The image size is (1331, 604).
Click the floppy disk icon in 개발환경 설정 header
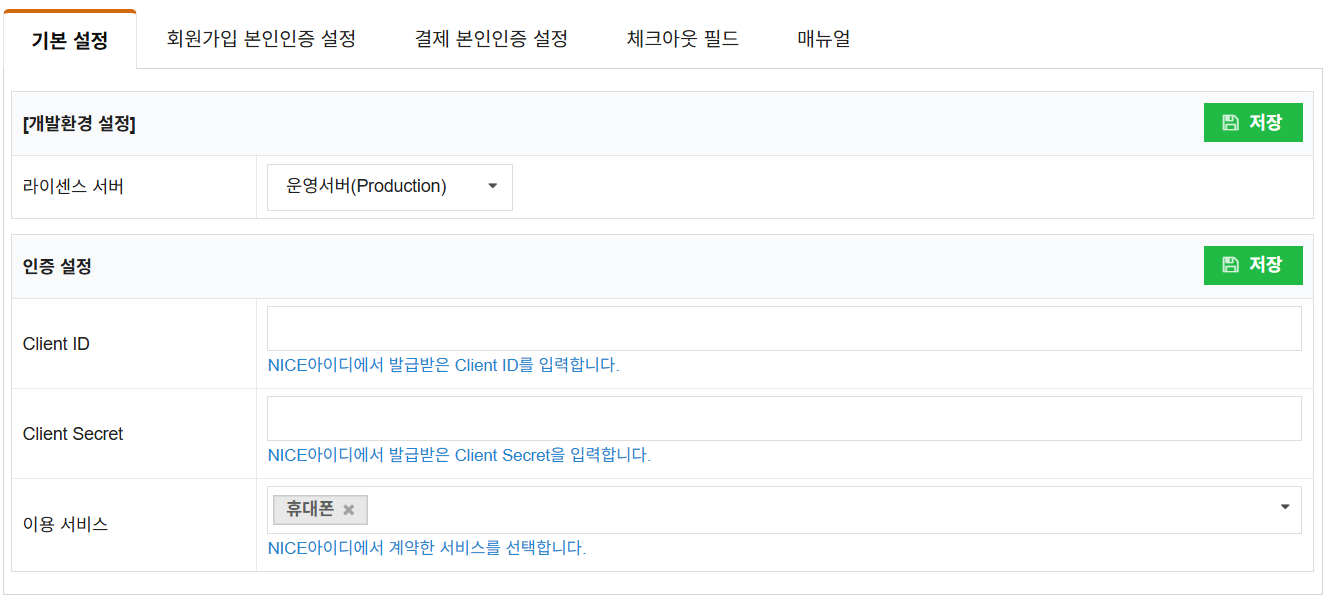tap(1230, 123)
